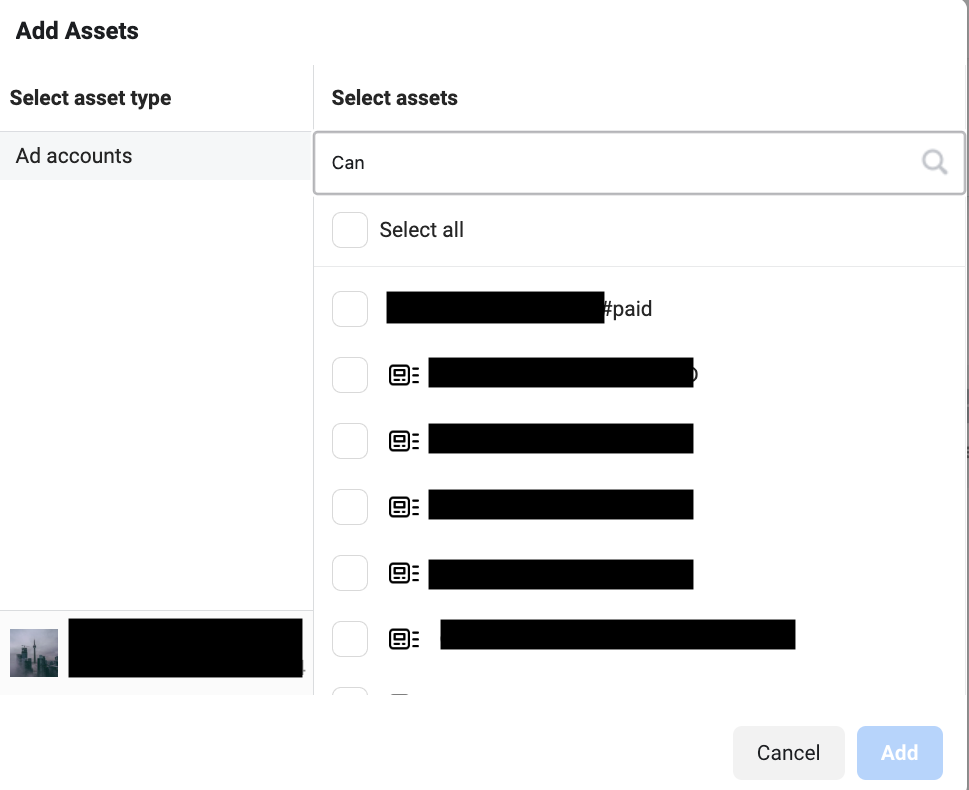Click the blue Add button
969x790 pixels.
900,752
